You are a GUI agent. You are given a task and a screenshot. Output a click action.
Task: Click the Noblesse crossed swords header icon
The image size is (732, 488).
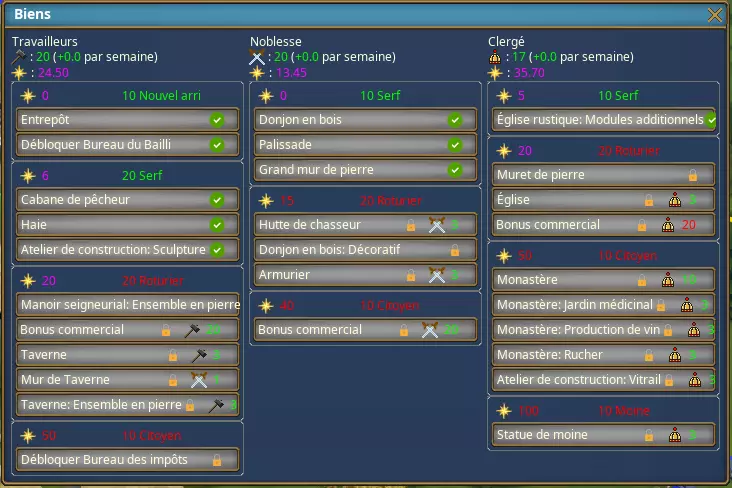coord(256,57)
